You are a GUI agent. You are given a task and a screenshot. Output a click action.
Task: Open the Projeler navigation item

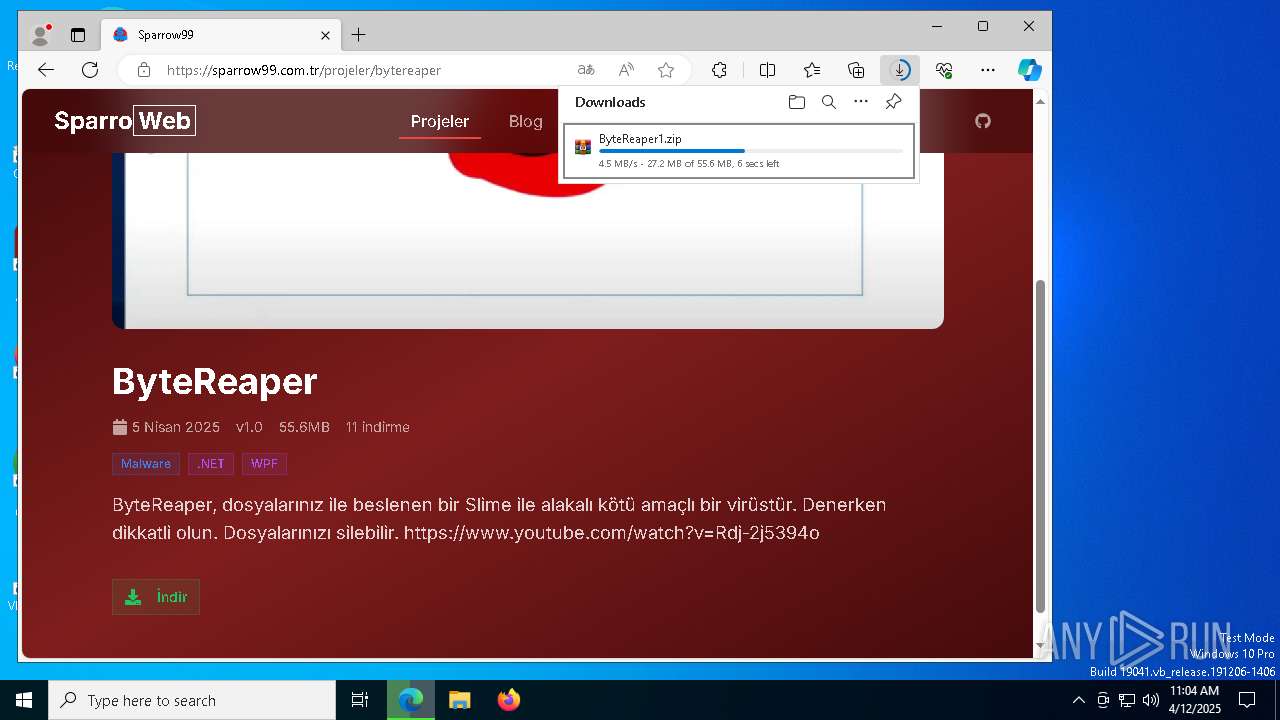[440, 121]
